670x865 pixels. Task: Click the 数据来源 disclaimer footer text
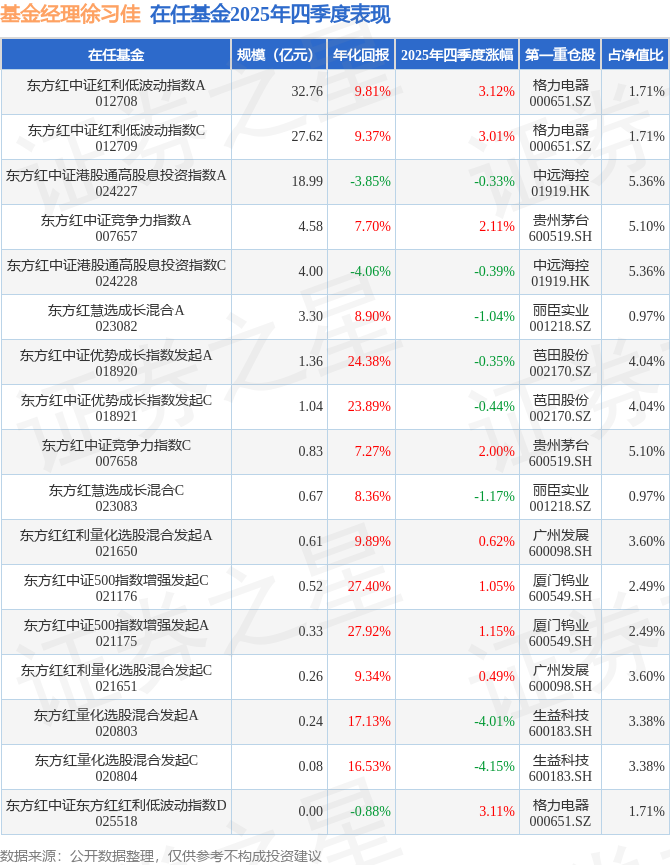[161, 855]
